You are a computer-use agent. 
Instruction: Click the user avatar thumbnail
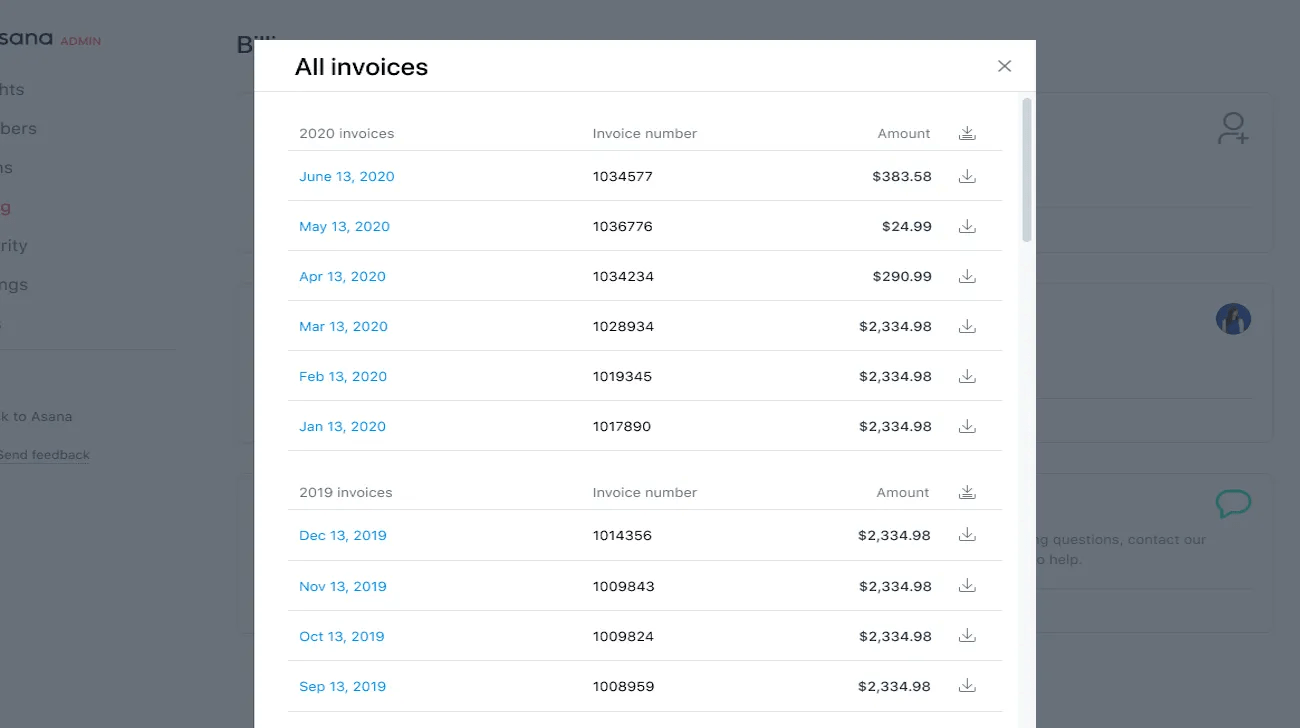pos(1233,318)
